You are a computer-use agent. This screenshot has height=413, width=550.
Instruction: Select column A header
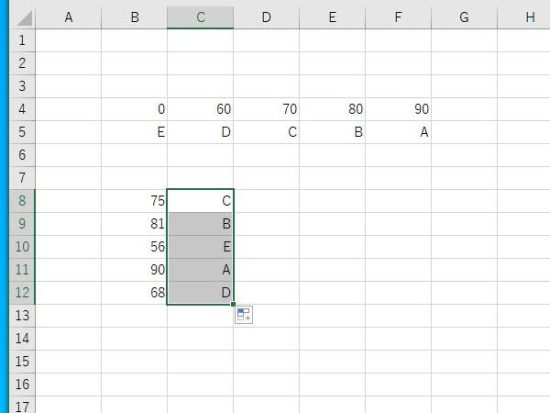pyautogui.click(x=68, y=17)
